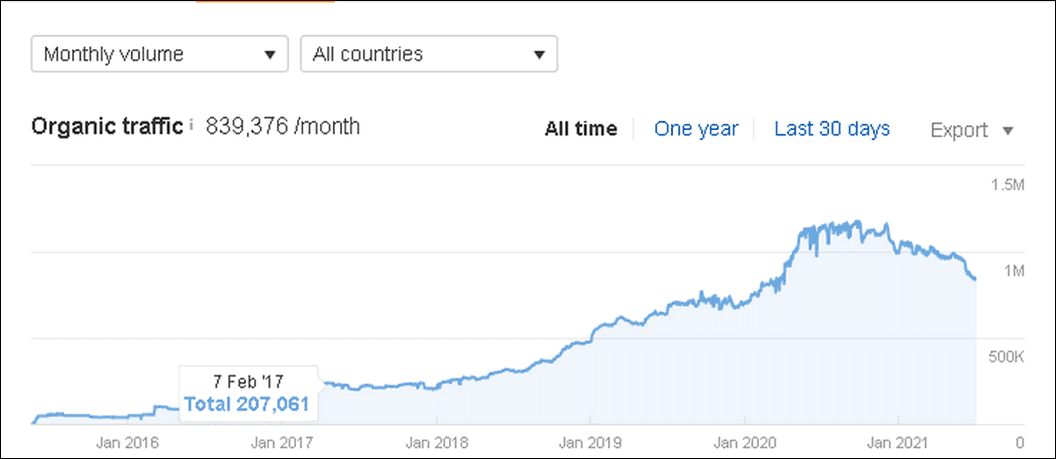The height and width of the screenshot is (459, 1056).
Task: Expand the All countries selector
Action: 428,54
